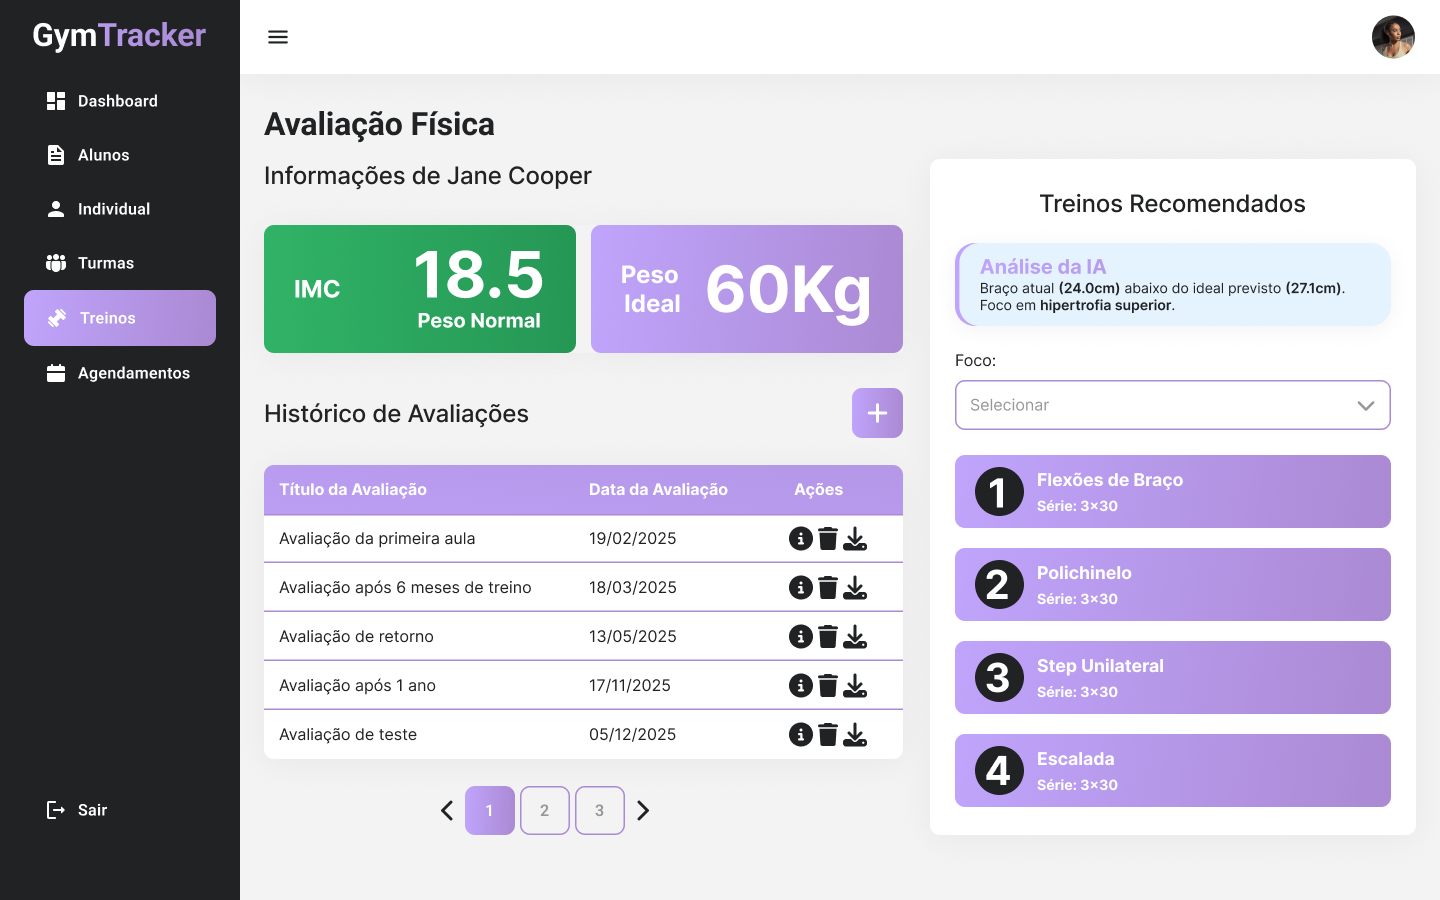The image size is (1440, 900).
Task: Expand the Foco selection dropdown
Action: 1172,405
